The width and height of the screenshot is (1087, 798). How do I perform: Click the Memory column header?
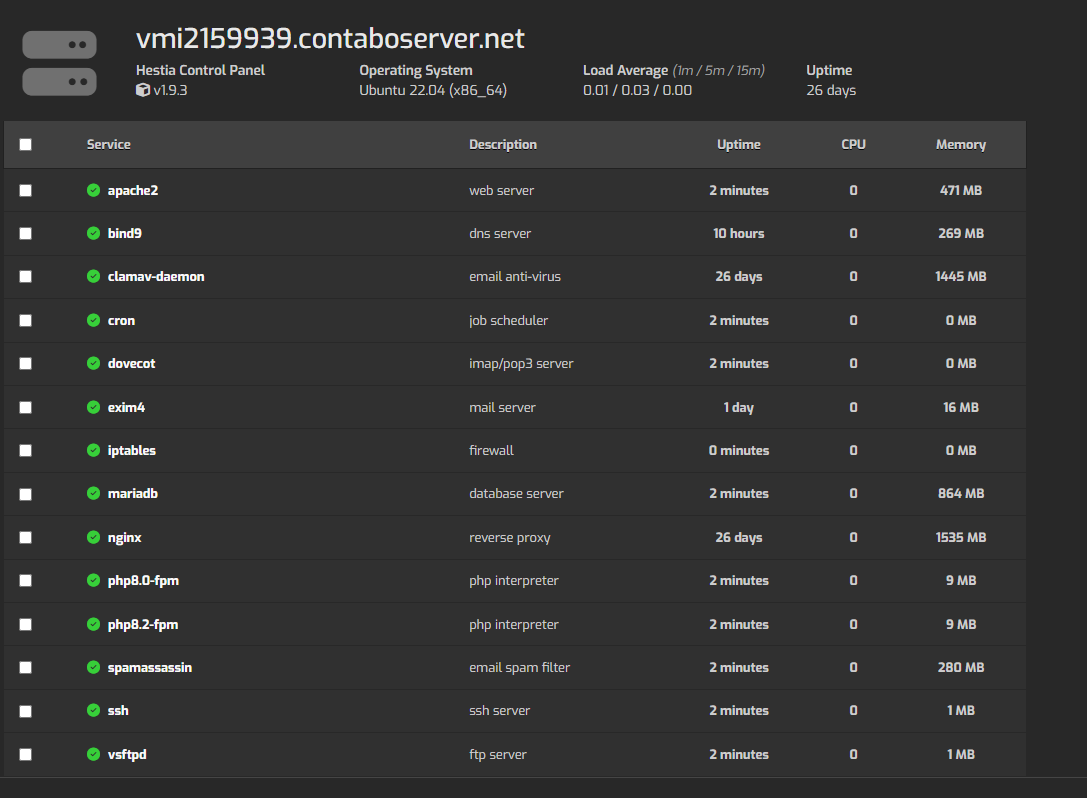tap(960, 144)
